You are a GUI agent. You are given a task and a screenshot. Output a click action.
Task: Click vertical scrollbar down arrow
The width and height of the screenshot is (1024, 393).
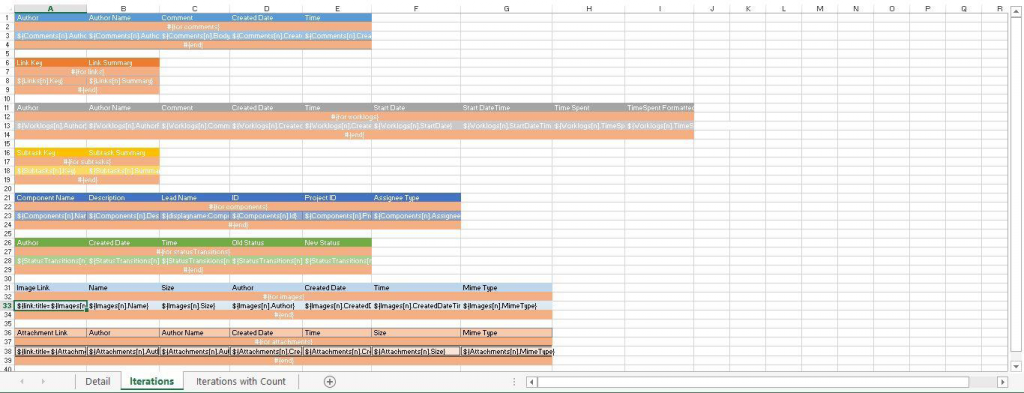(x=1016, y=366)
